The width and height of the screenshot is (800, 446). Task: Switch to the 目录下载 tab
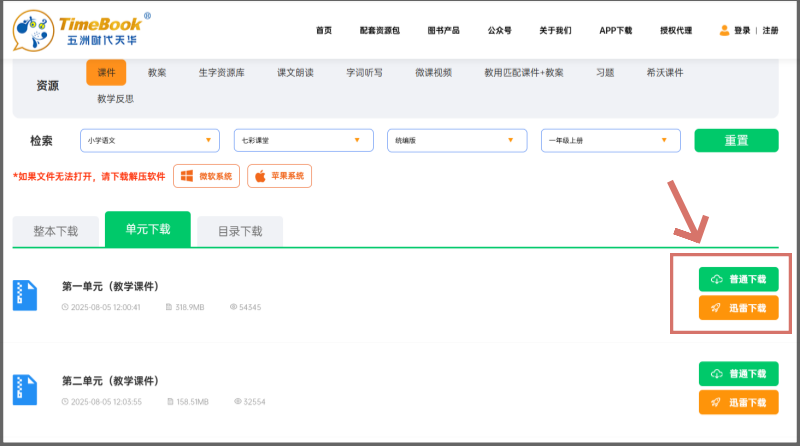coord(240,231)
